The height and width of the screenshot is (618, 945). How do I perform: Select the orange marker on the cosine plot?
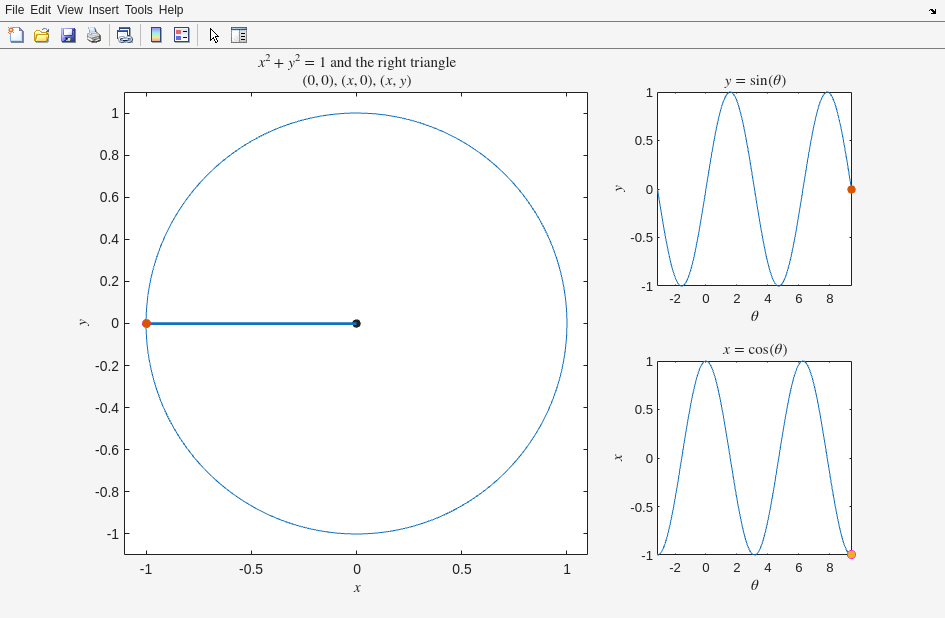coord(851,554)
